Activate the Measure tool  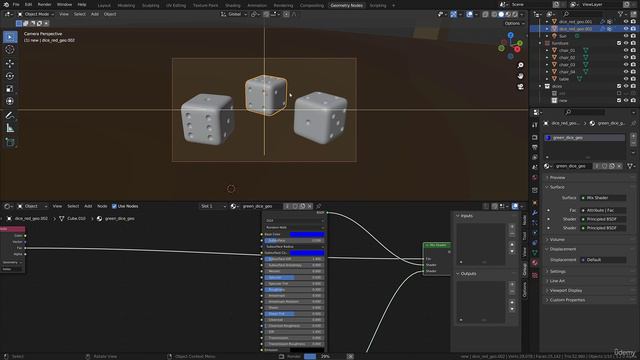tap(10, 128)
